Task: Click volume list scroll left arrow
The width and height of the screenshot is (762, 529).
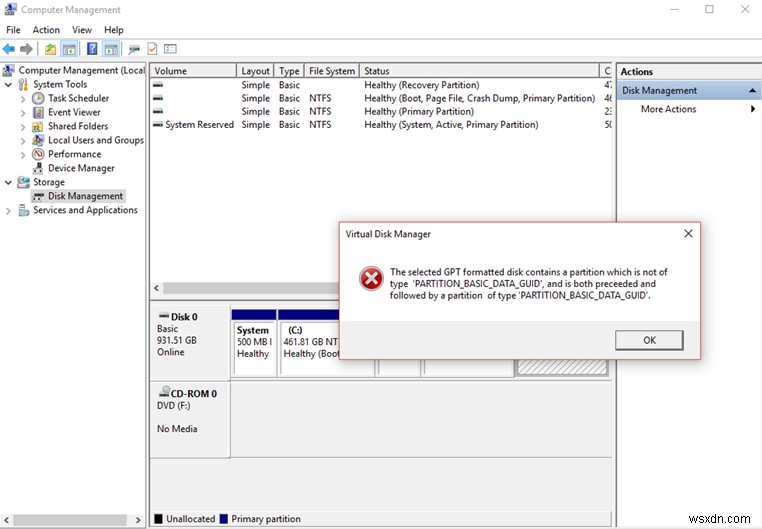Action: [x=156, y=288]
